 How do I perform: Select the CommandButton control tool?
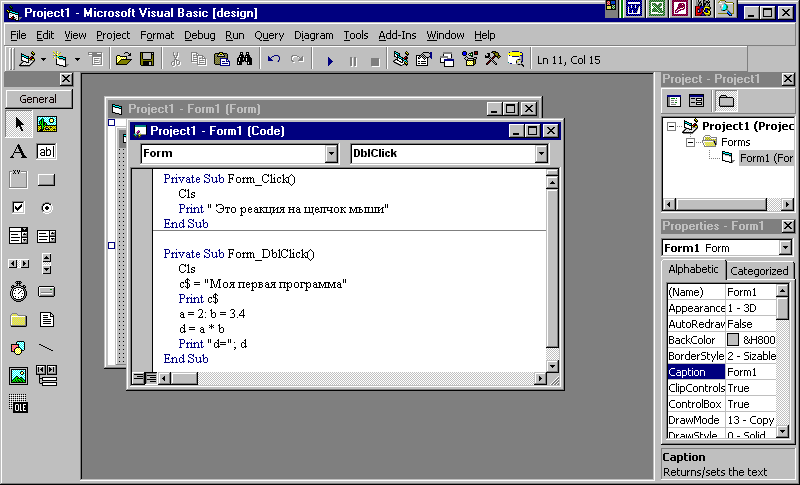(46, 180)
